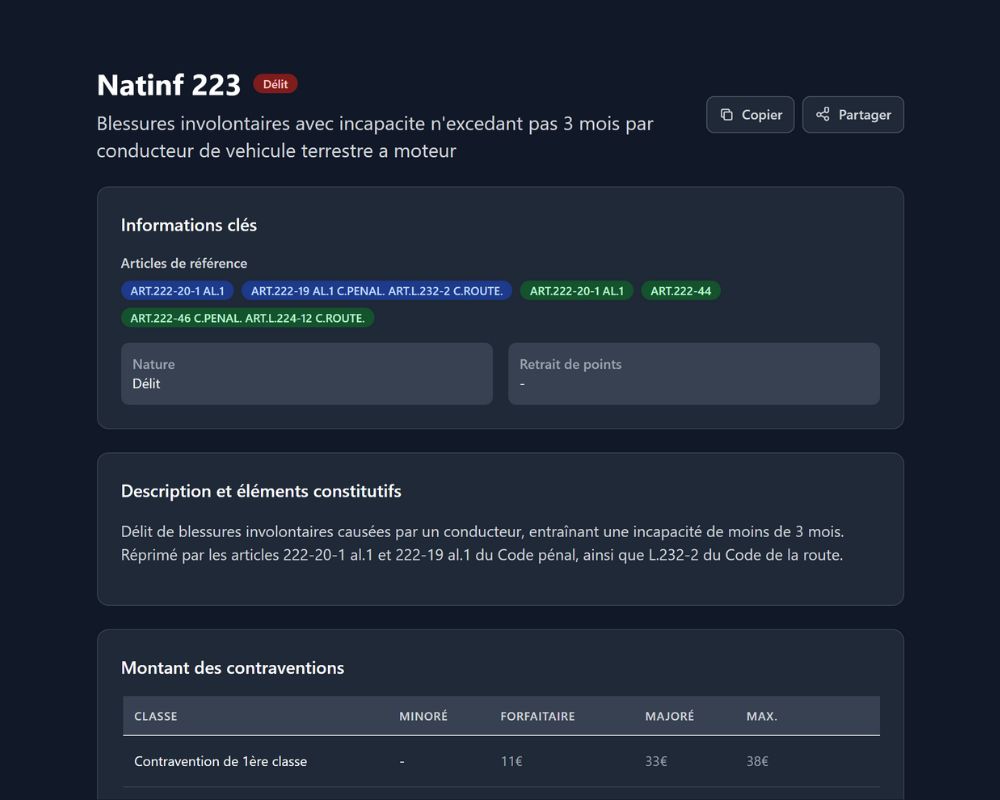
Task: Click the Nature field showing Délit
Action: [x=306, y=374]
